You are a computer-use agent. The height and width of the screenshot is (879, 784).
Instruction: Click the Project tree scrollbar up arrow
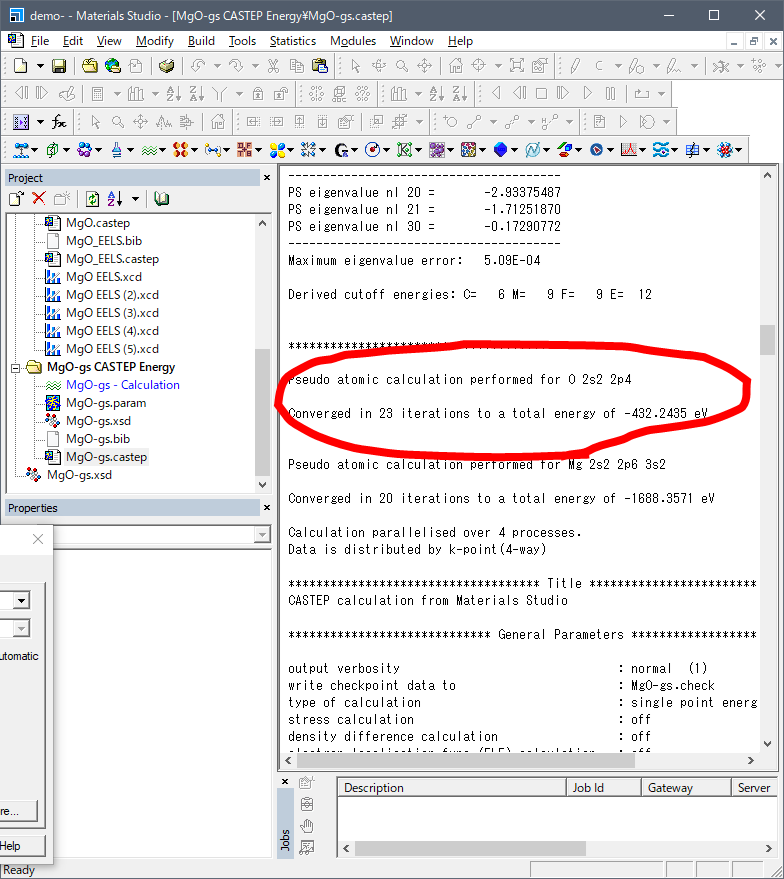pos(262,223)
